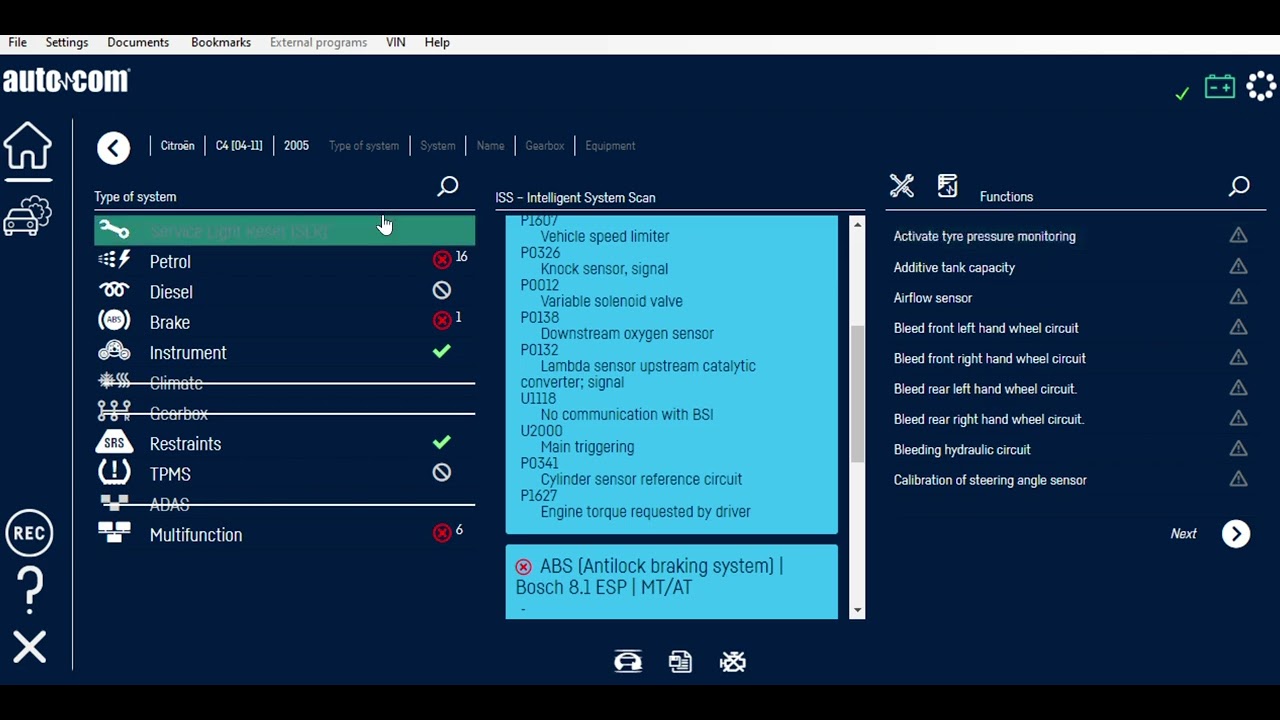Select the Citroën breadcrumb
This screenshot has height=720, width=1280.
click(x=178, y=146)
